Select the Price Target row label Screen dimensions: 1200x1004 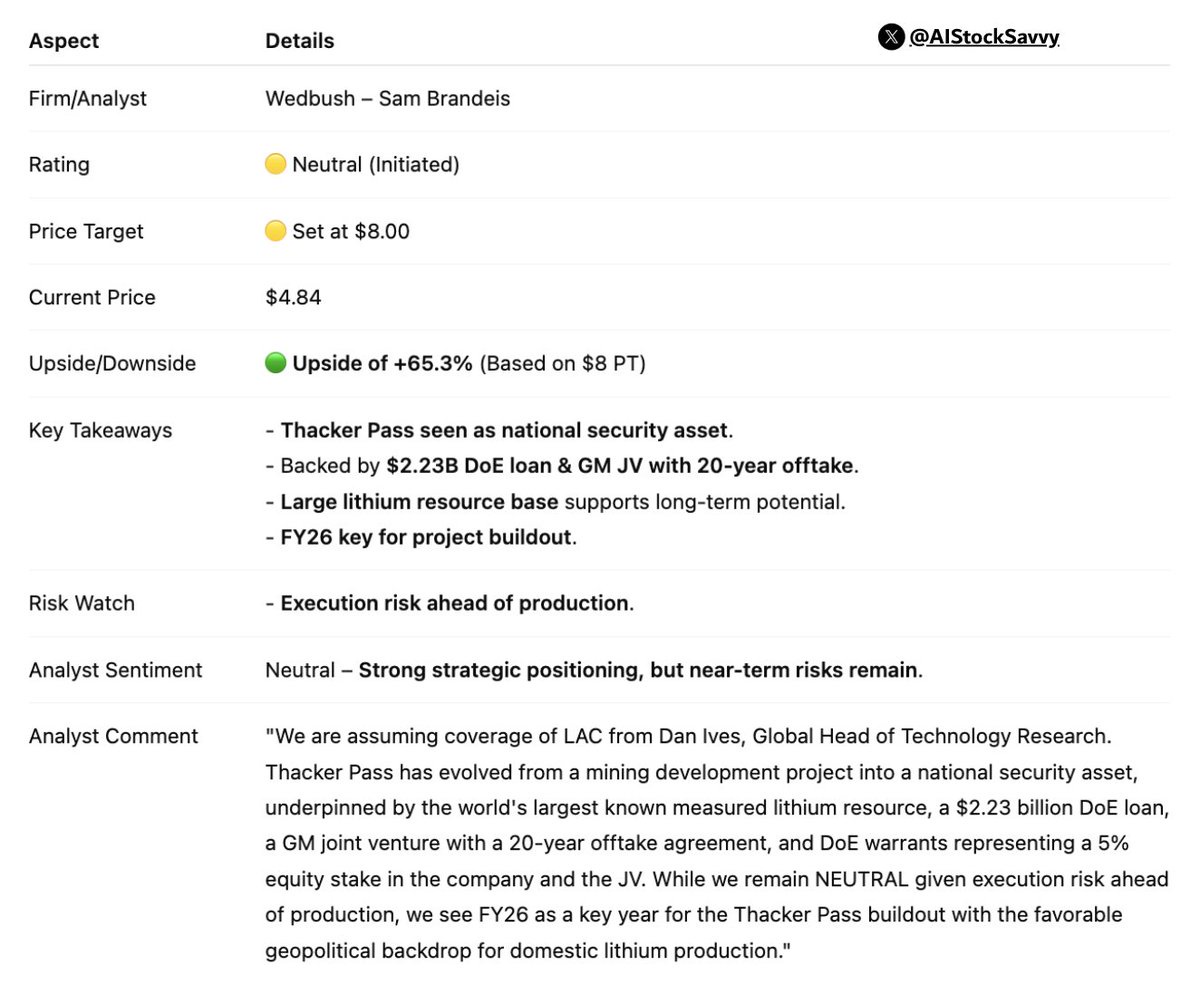click(86, 231)
